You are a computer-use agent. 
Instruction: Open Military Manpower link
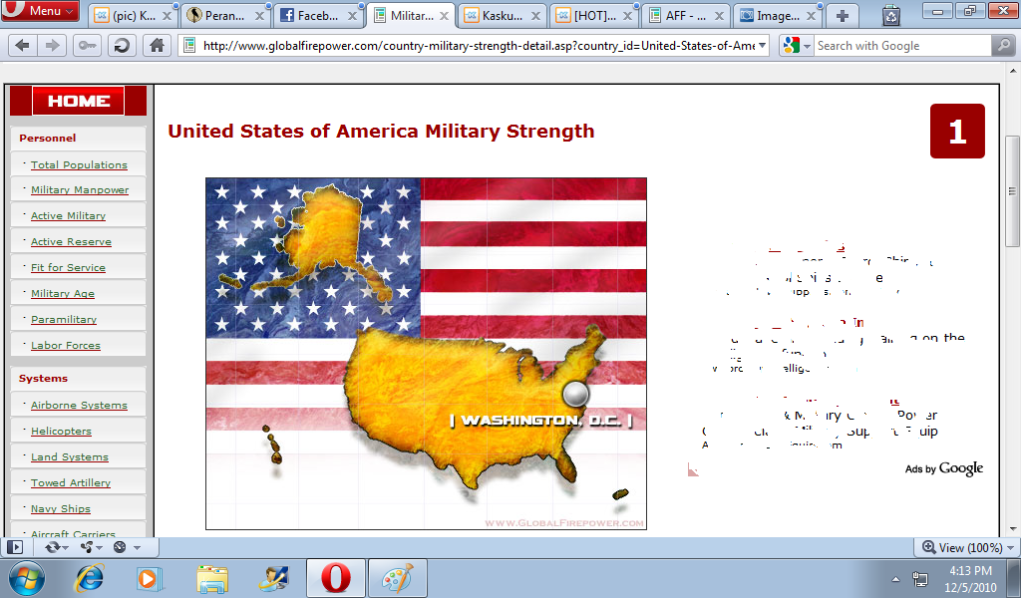tap(80, 190)
